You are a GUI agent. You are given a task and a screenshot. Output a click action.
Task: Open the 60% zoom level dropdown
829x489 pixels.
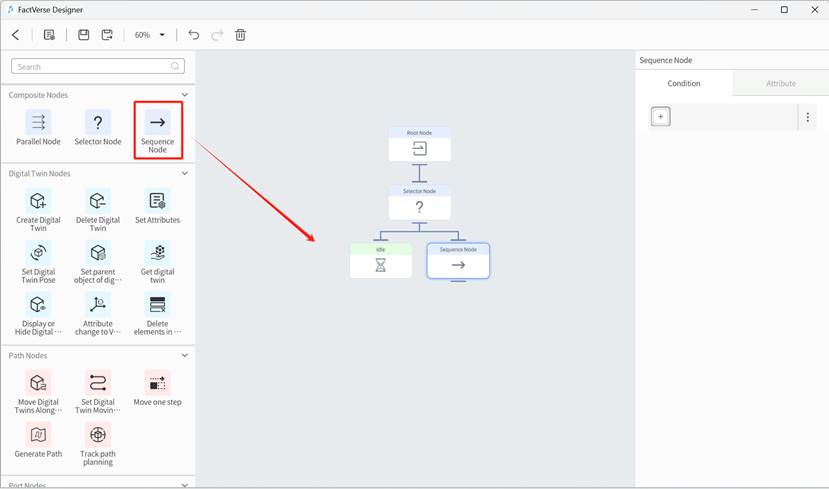point(150,35)
